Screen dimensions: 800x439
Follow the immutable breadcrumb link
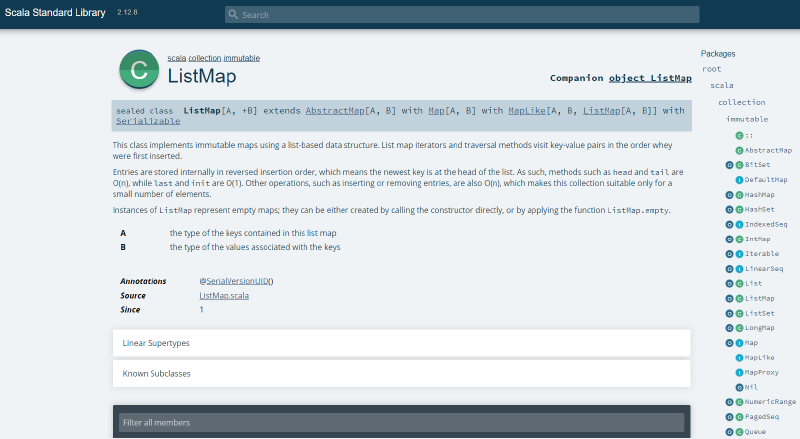point(241,58)
